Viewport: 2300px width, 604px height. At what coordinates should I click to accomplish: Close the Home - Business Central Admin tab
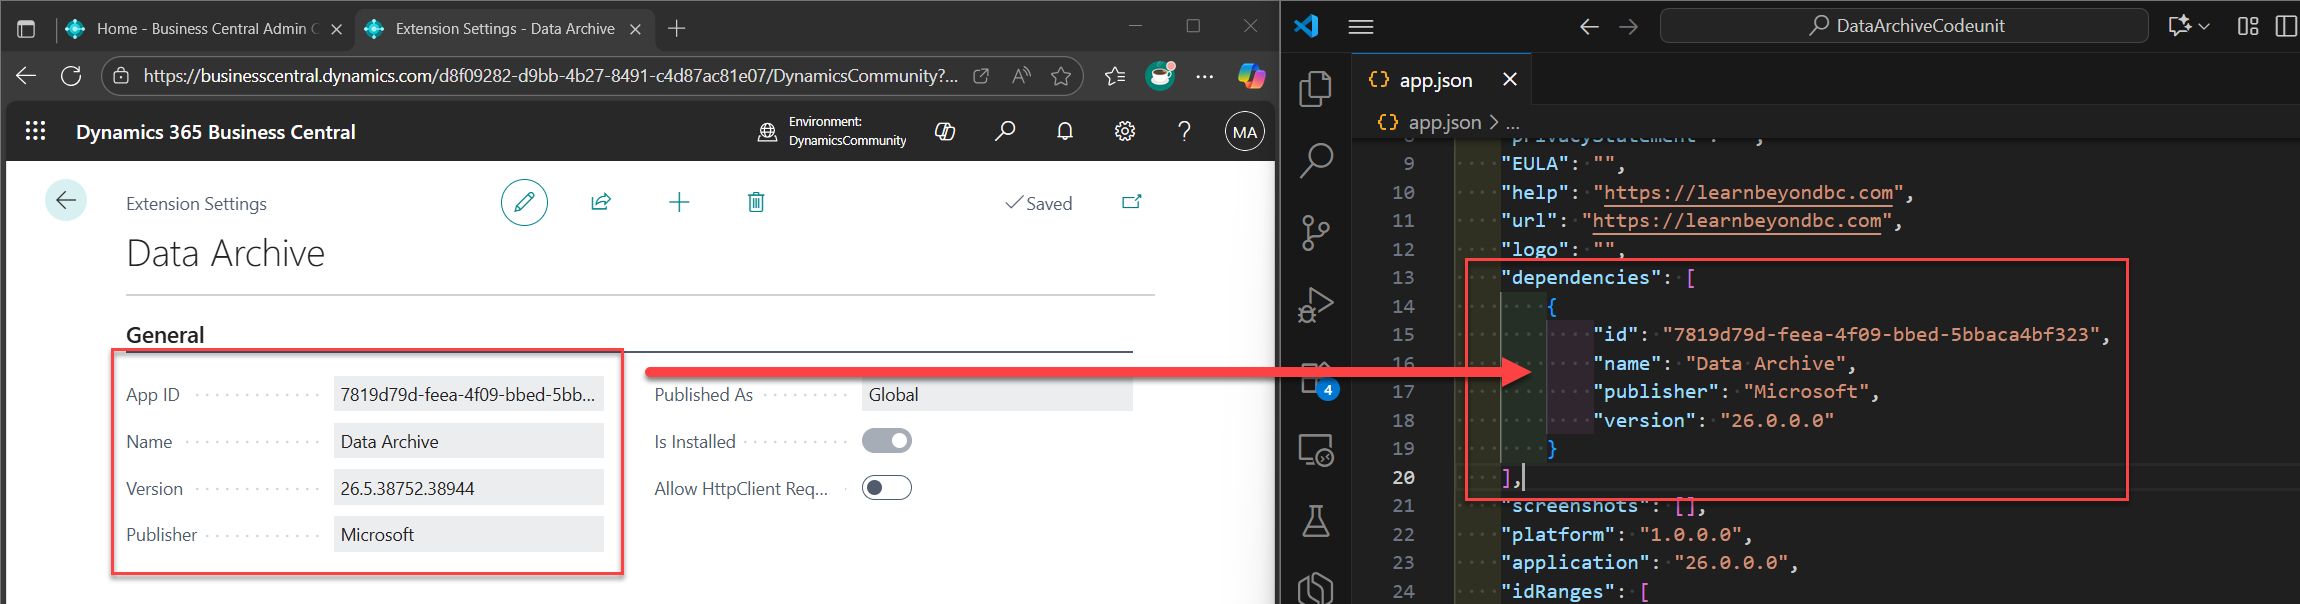[x=337, y=29]
